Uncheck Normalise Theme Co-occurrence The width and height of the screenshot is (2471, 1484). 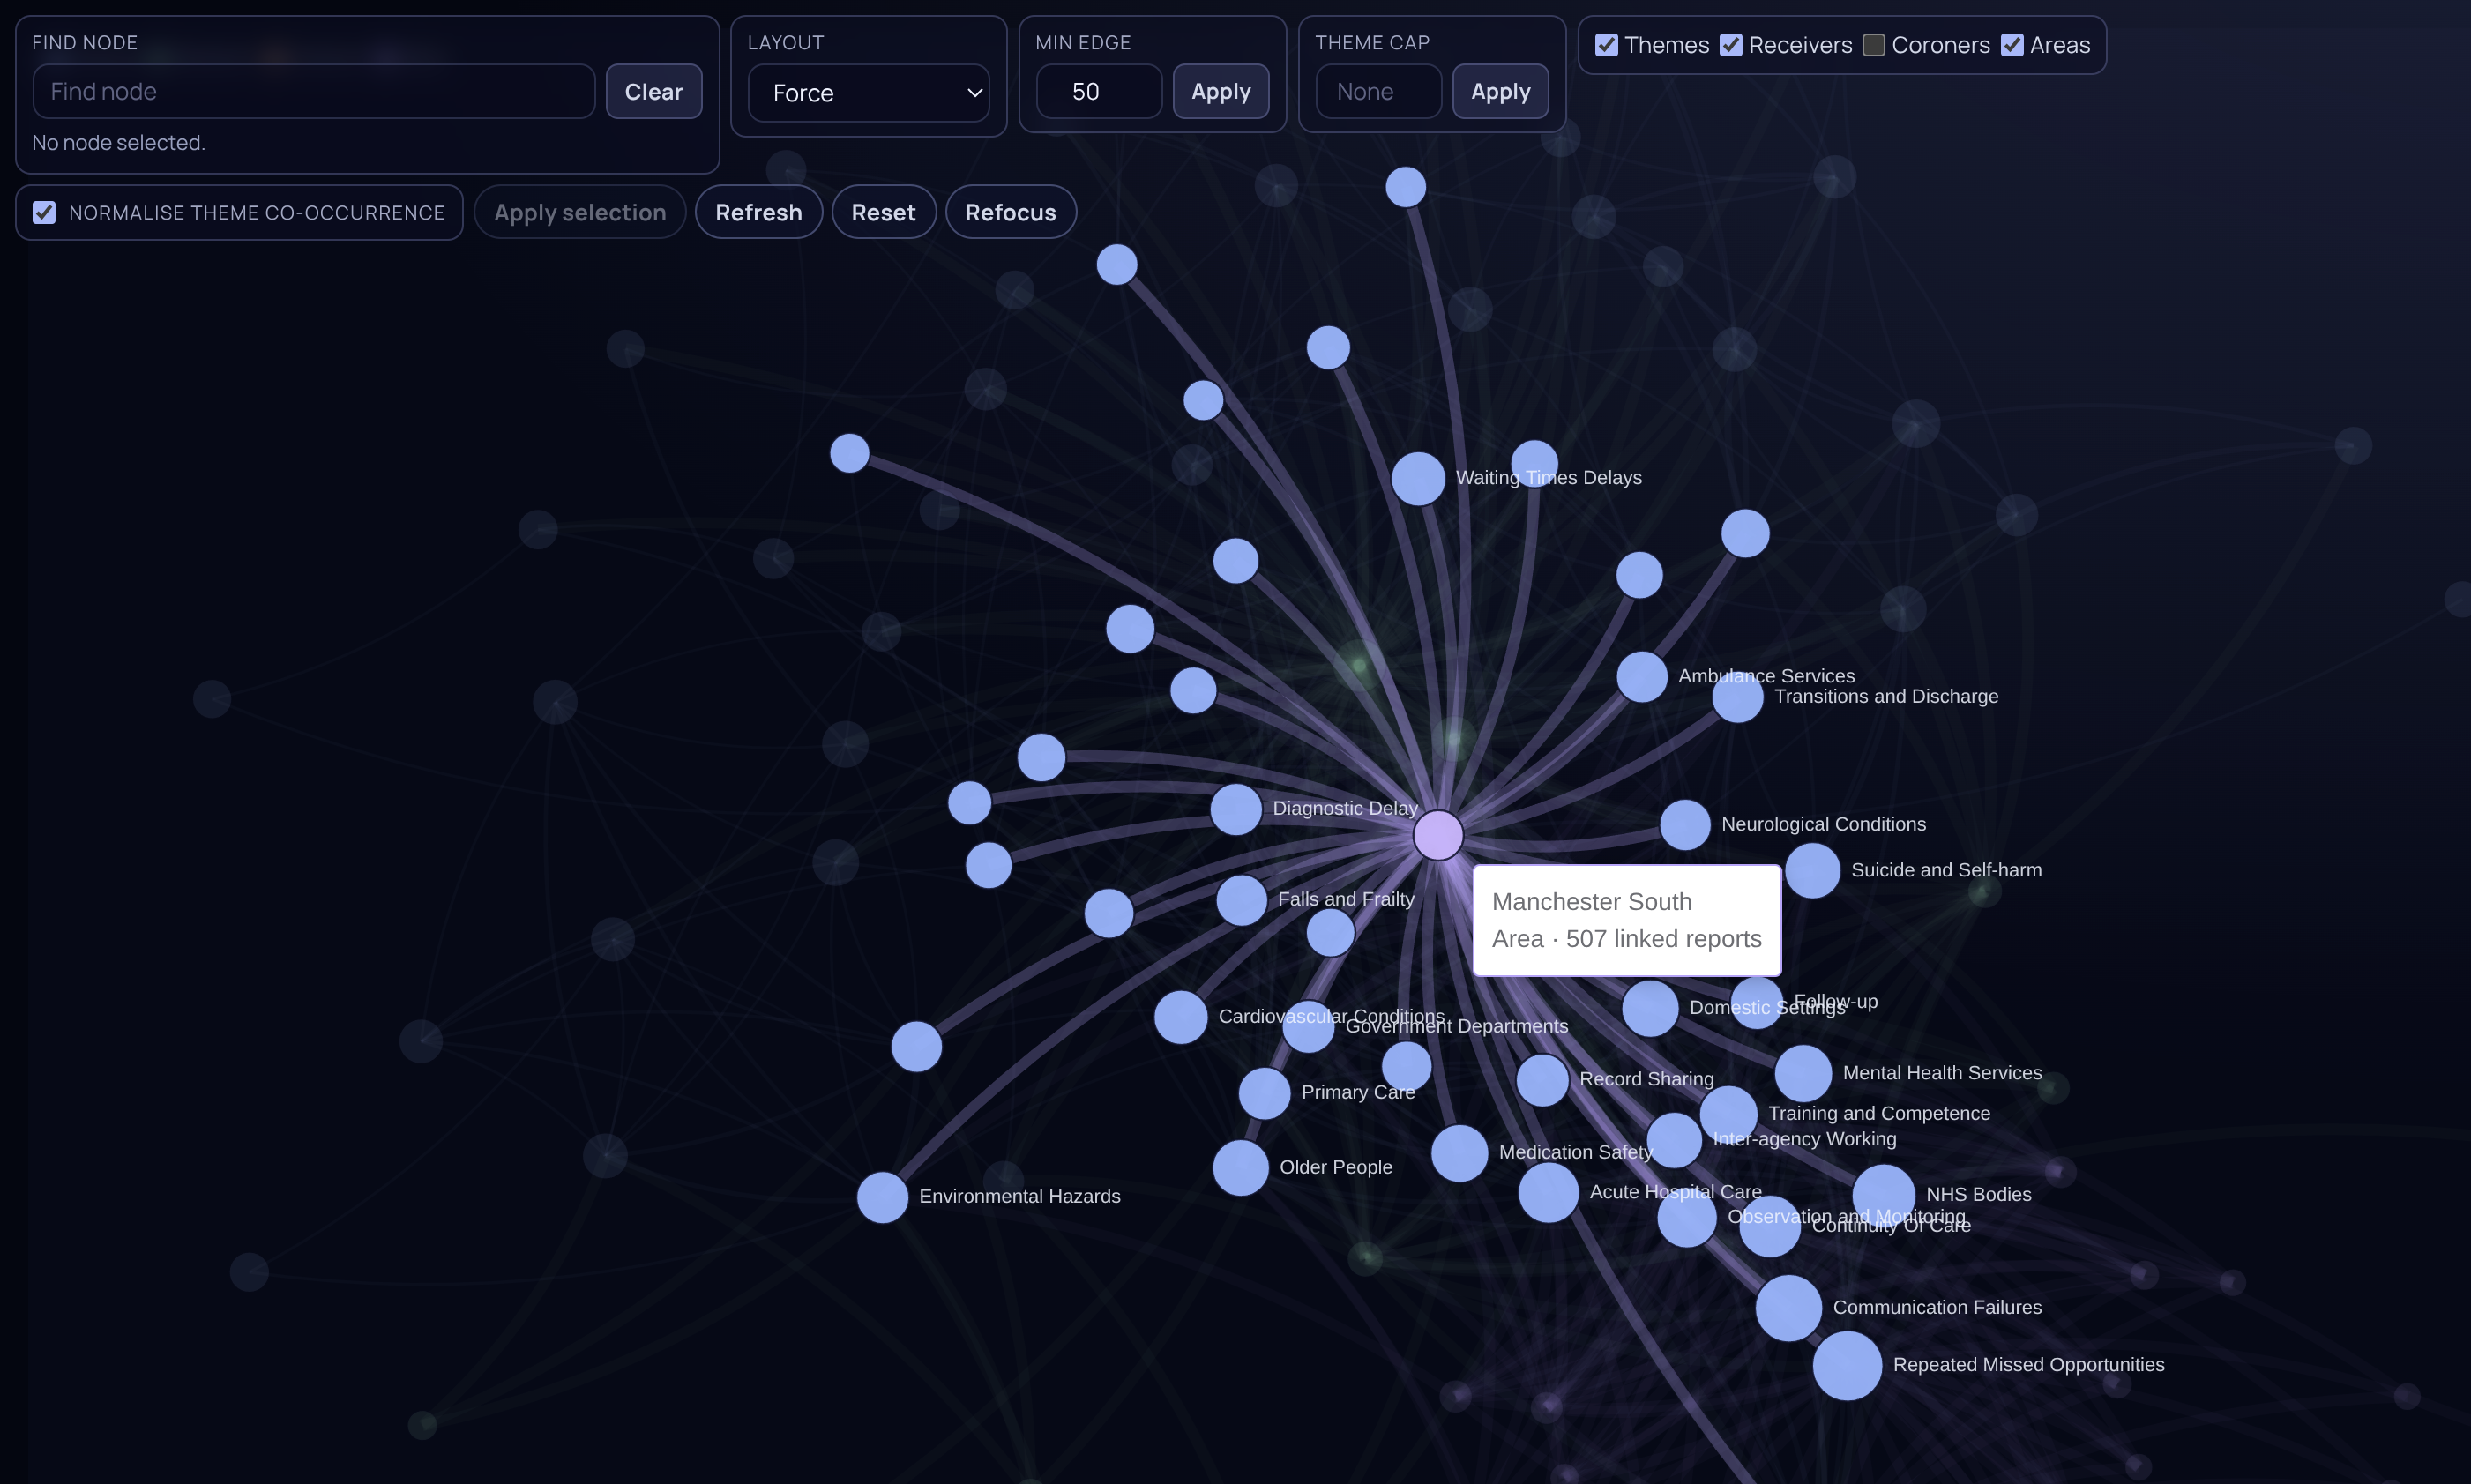(x=44, y=212)
